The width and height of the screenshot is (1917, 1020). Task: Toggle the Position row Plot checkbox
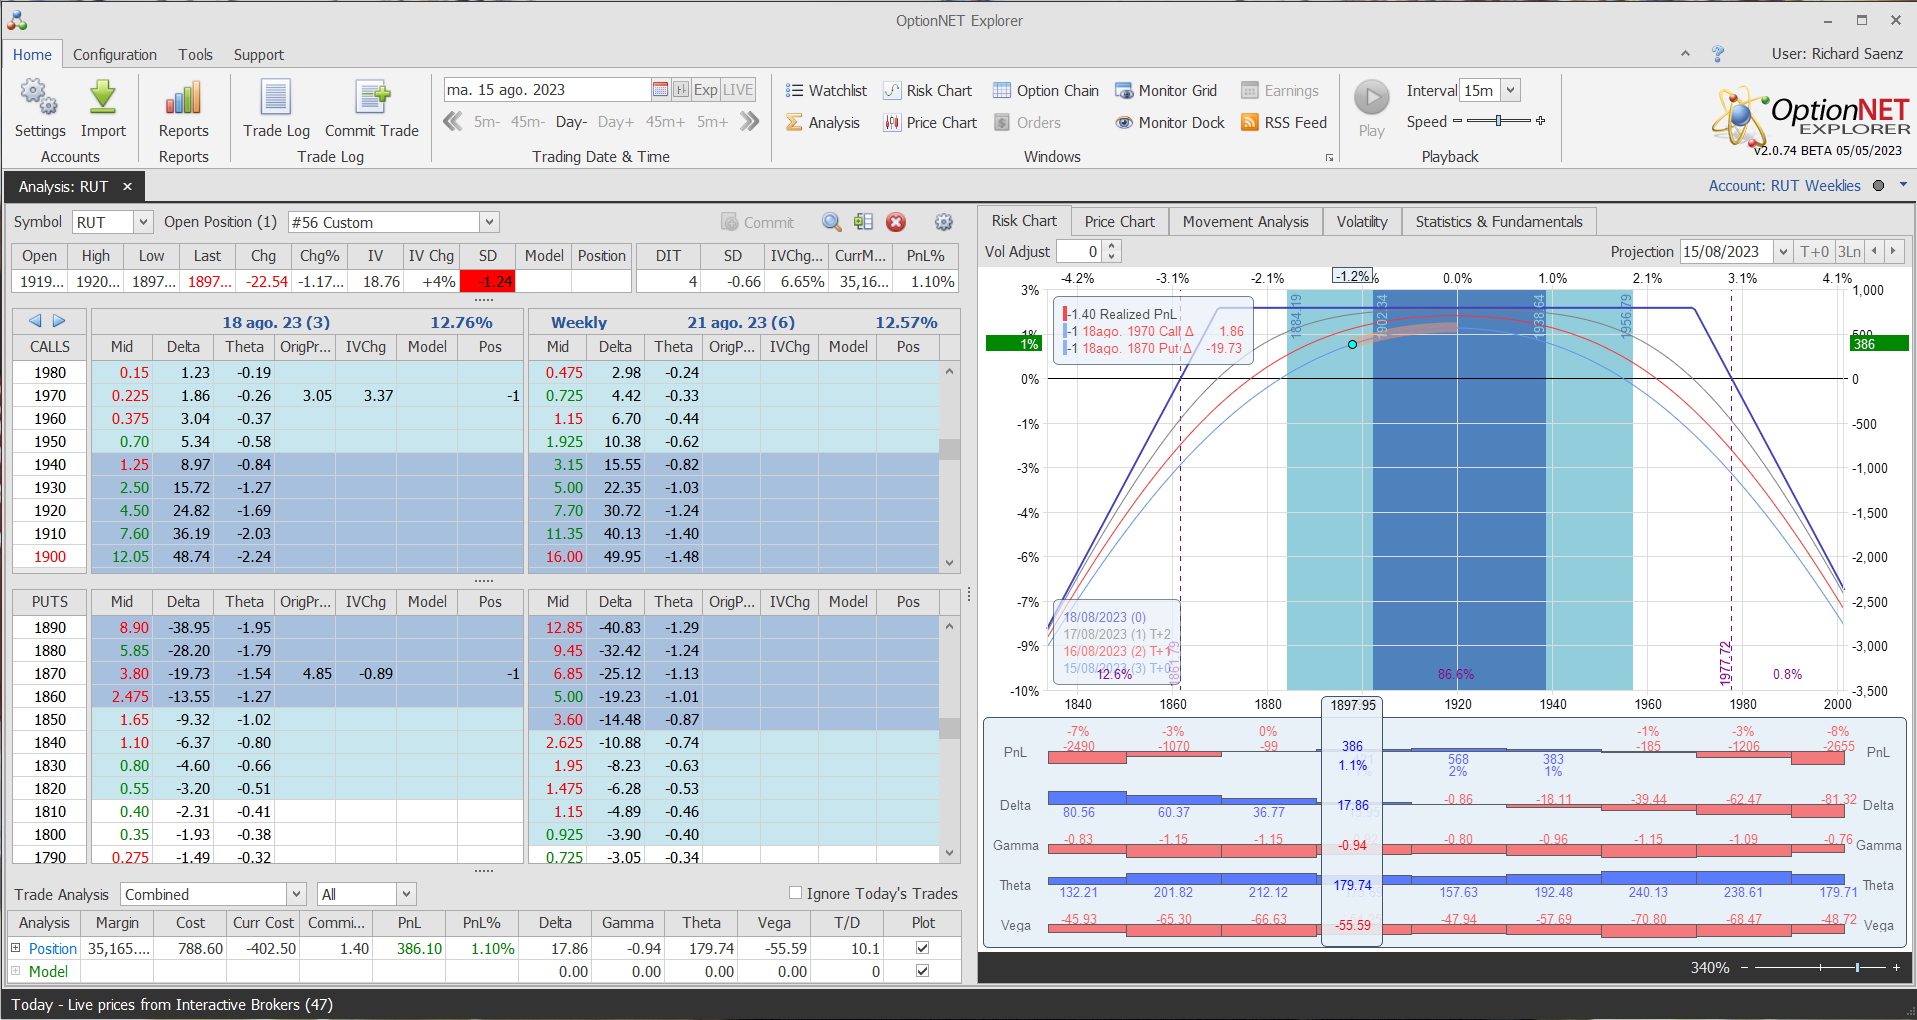point(922,948)
